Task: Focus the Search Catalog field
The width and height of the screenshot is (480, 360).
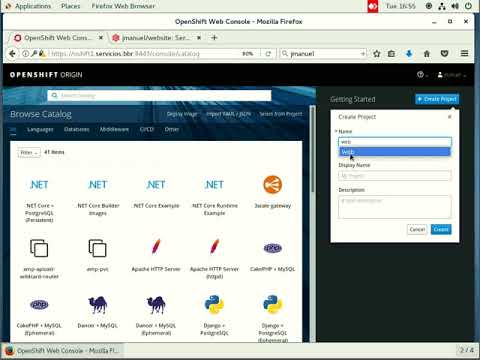Action: (x=159, y=96)
